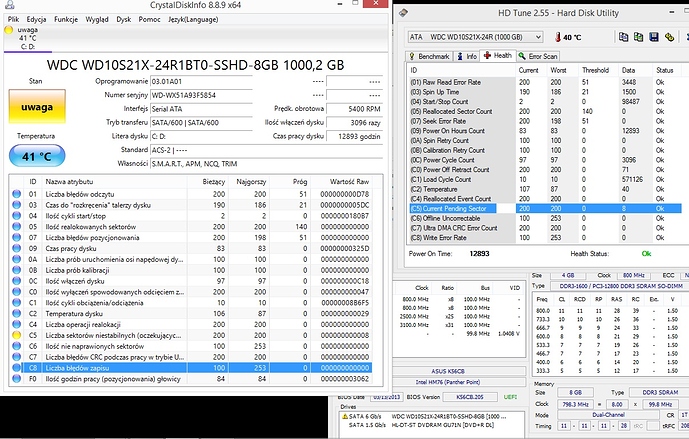
Task: Click status circle of row C2 Temperatura dysku
Action: 17,313
